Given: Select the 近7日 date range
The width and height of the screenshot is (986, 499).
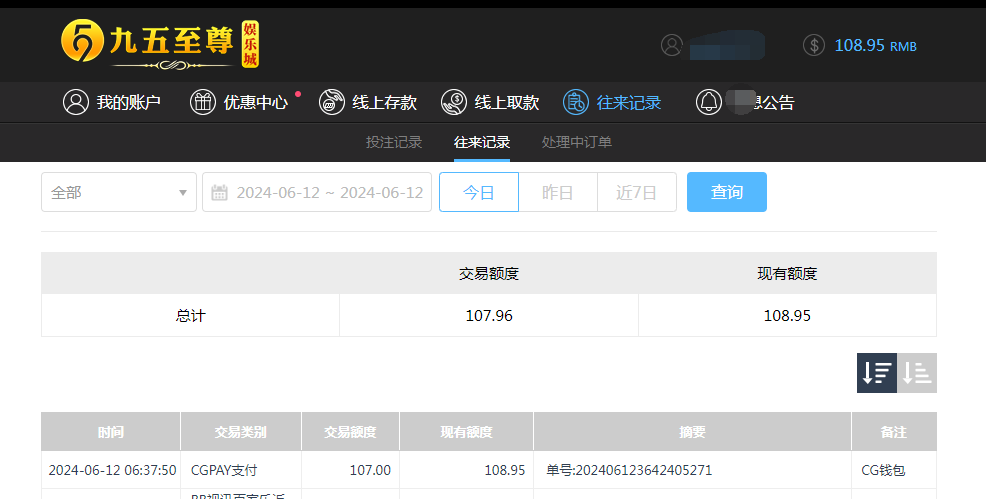Looking at the screenshot, I should 637,192.
